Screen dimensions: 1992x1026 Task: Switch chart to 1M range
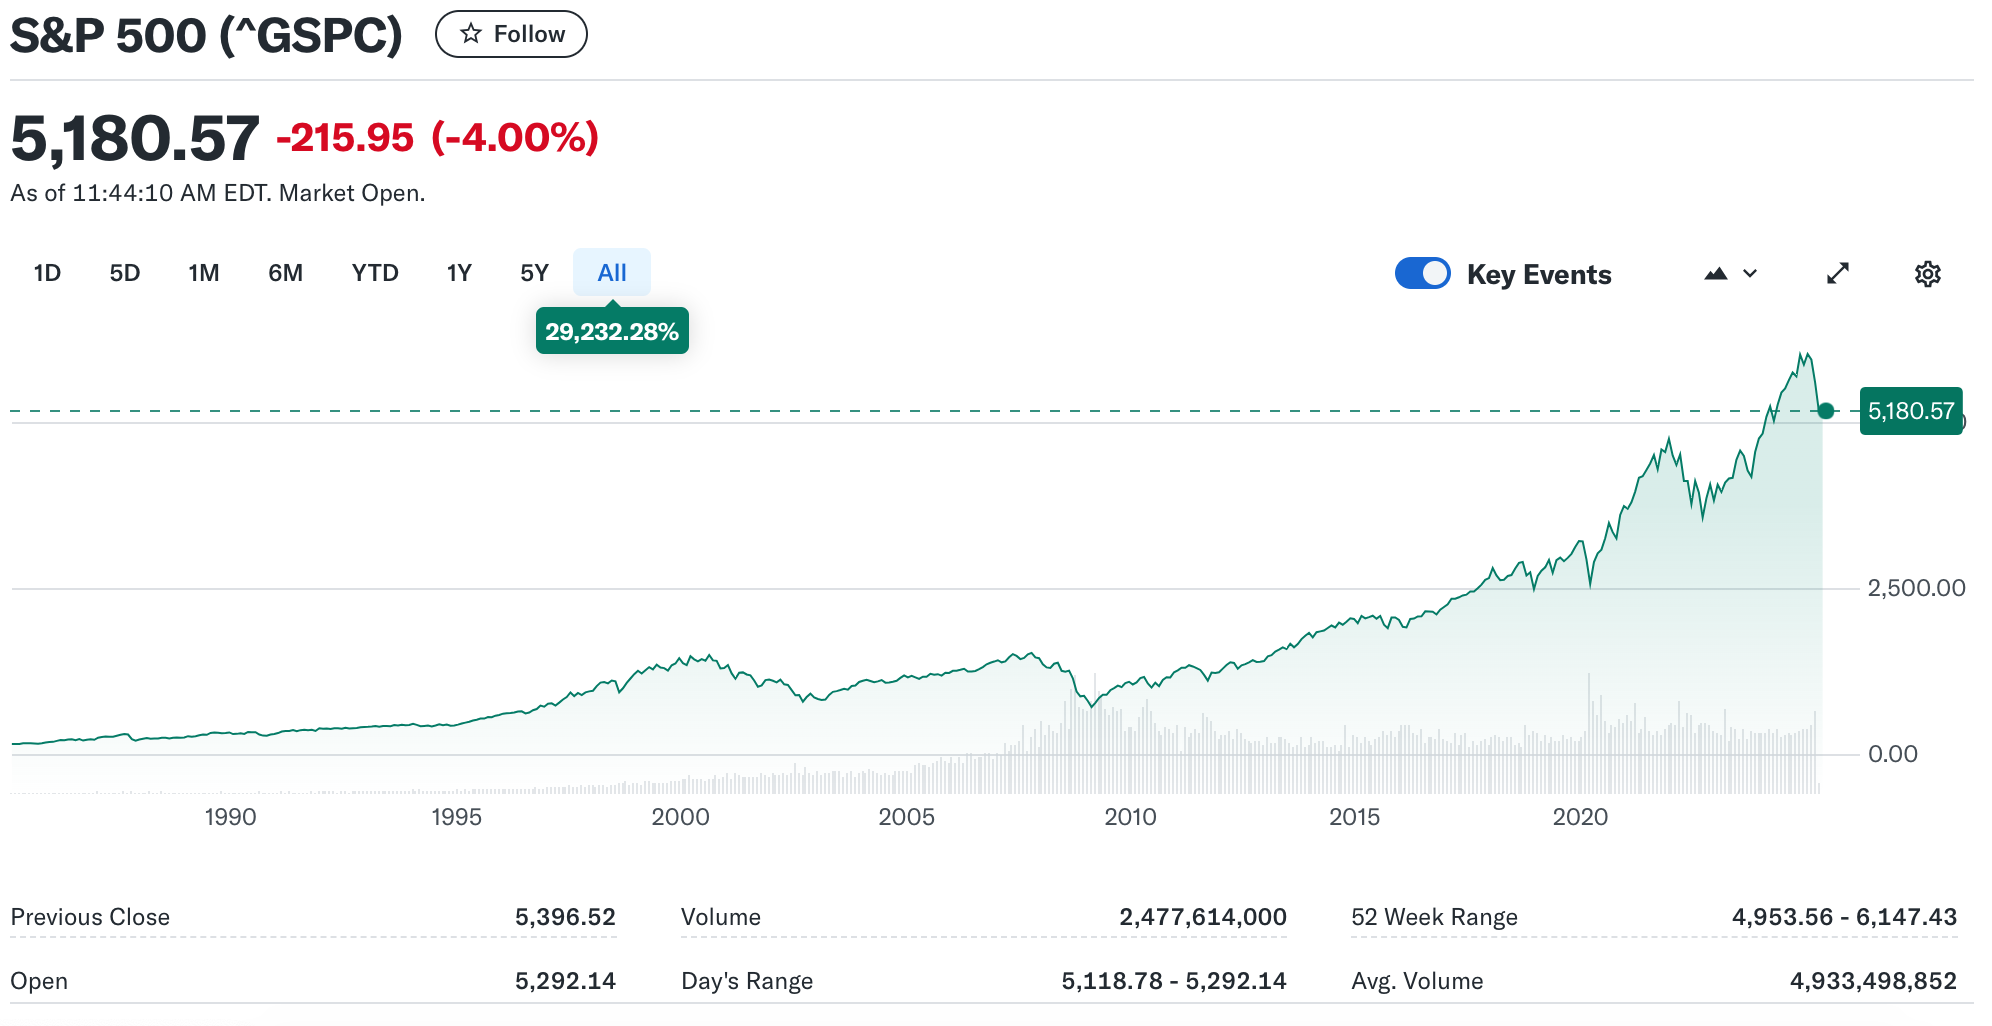204,273
